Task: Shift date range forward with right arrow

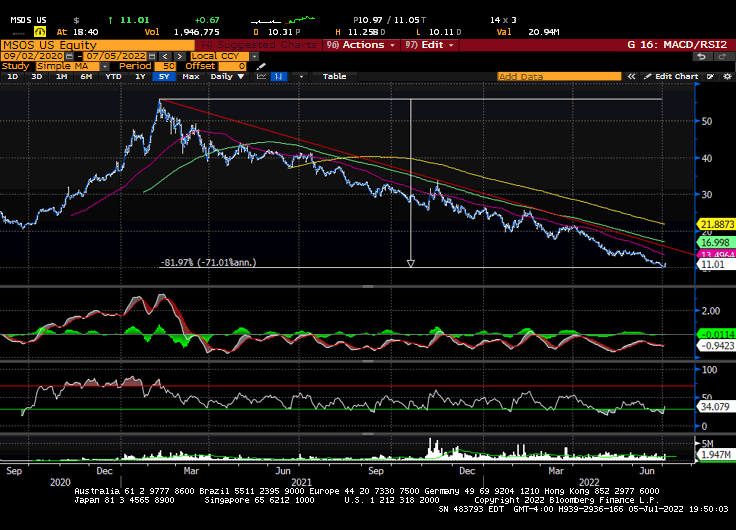Action: coord(180,56)
